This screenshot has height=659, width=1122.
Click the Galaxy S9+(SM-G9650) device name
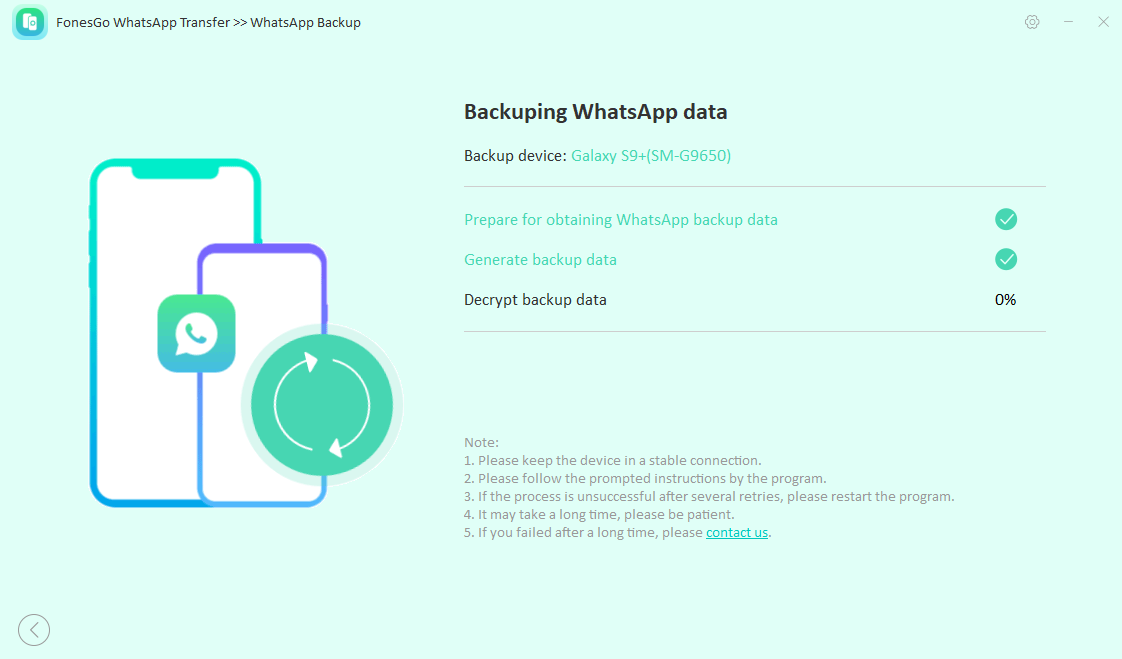[x=651, y=156]
